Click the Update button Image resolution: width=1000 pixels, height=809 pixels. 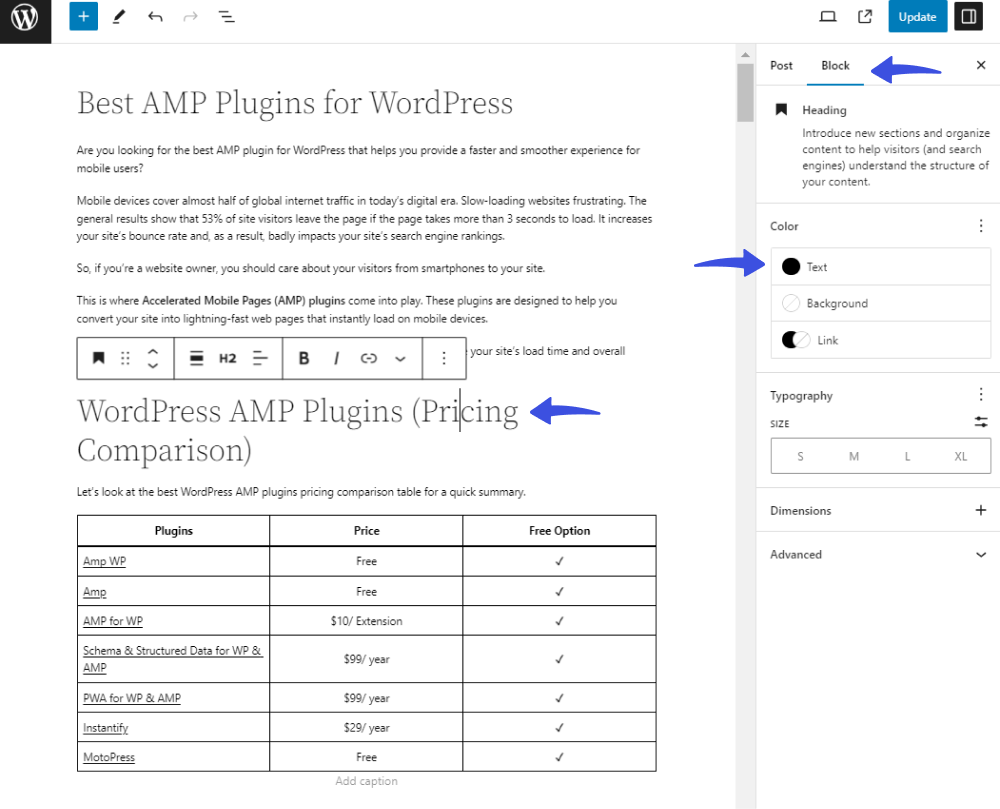[x=917, y=17]
